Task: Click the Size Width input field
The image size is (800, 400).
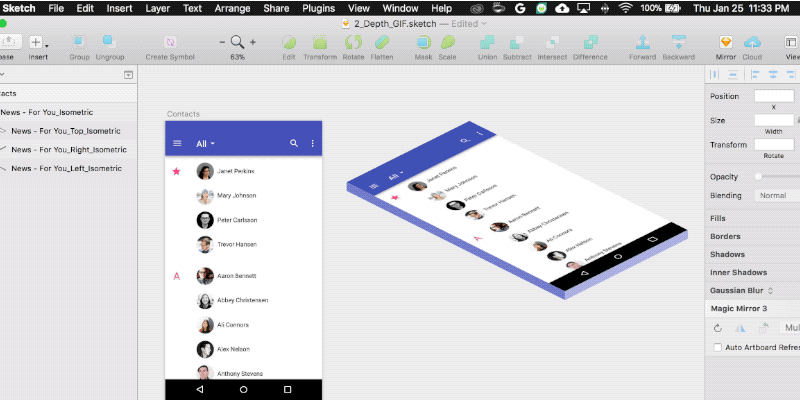Action: [x=774, y=120]
